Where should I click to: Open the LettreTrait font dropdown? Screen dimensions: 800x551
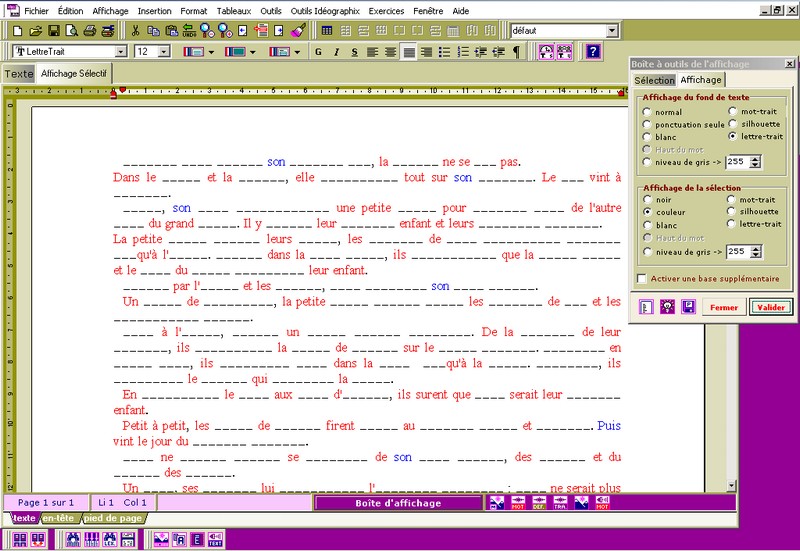[121, 51]
